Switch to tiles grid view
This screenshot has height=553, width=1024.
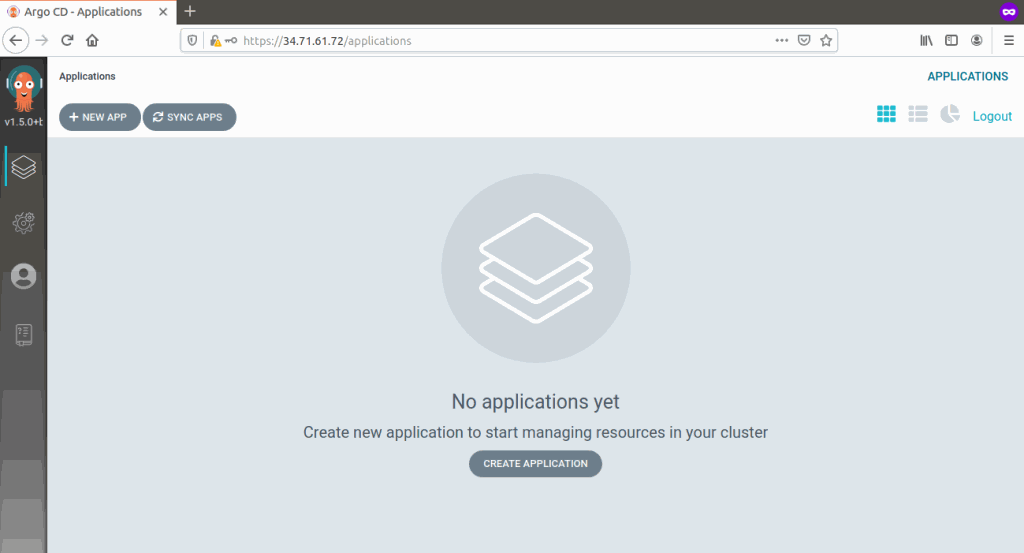(886, 114)
